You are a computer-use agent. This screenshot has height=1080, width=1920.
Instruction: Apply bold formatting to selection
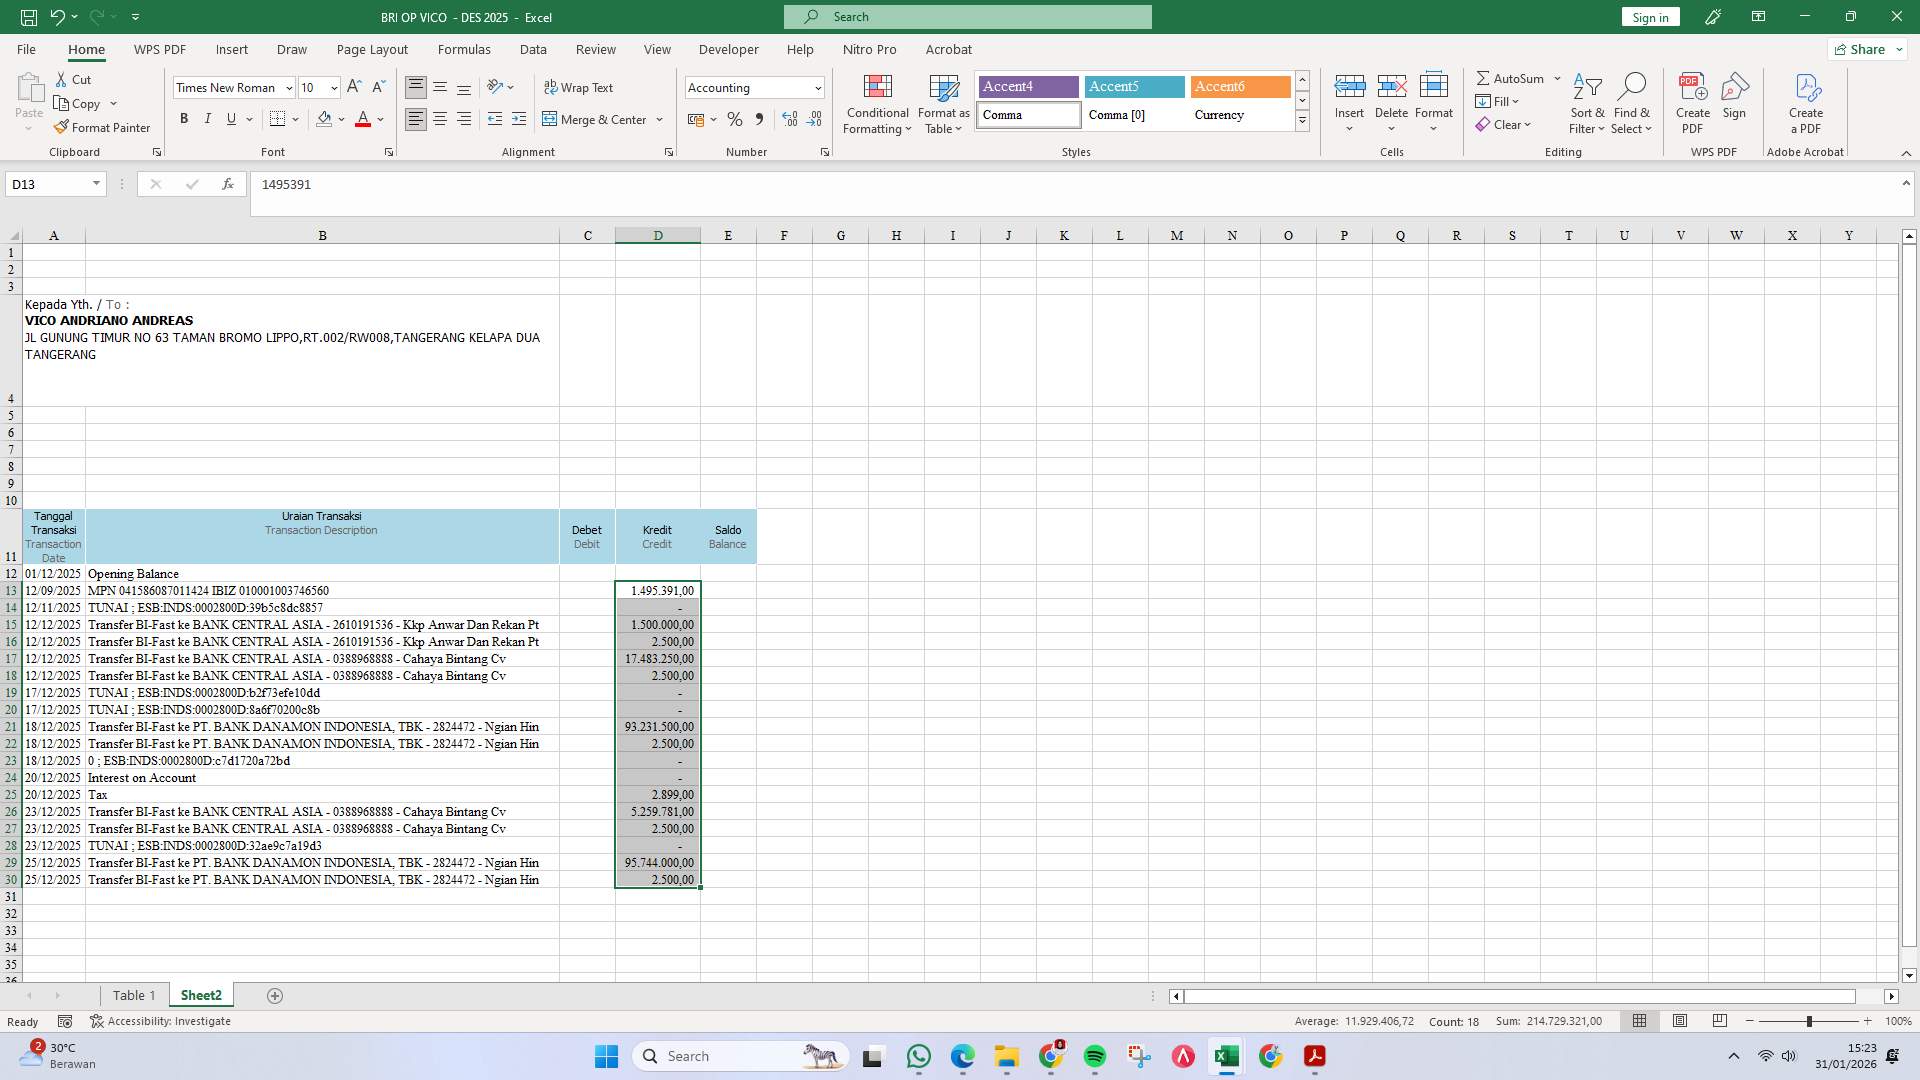pos(184,118)
